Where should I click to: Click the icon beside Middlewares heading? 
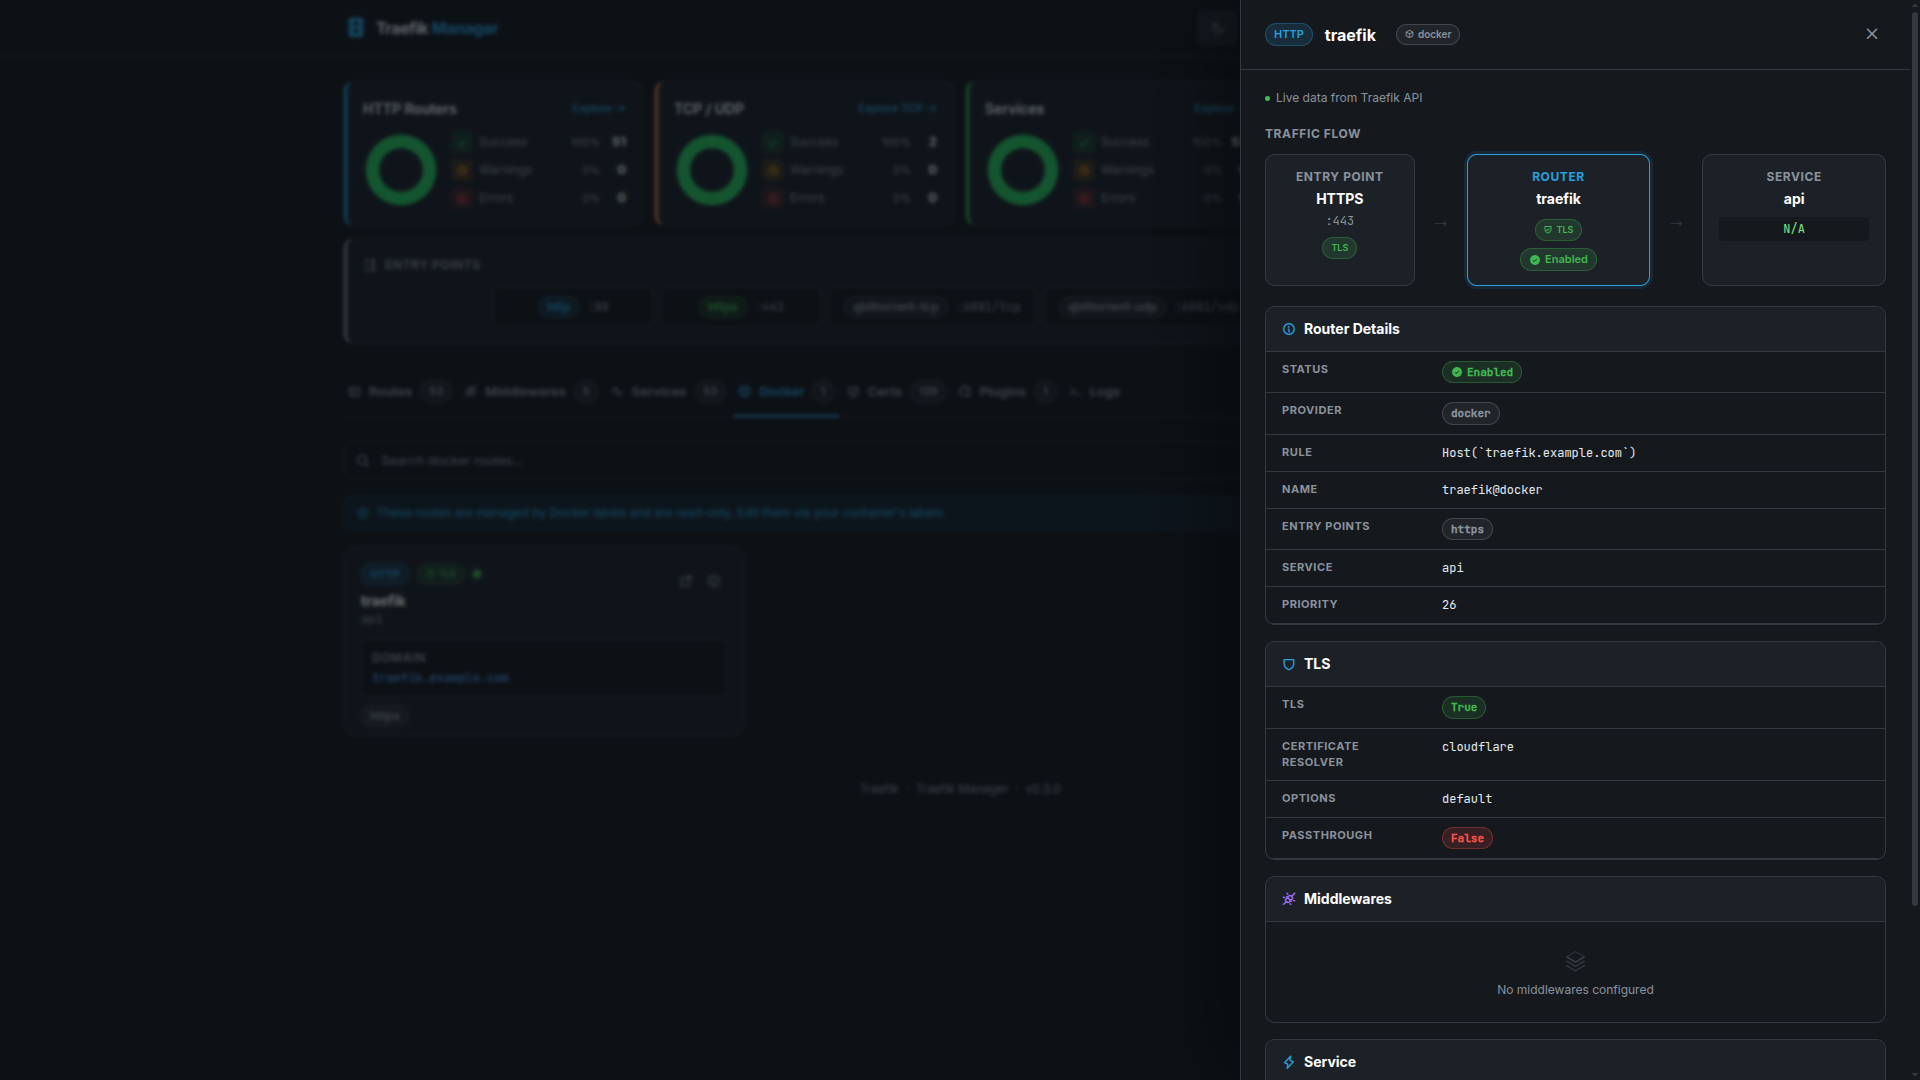coord(1290,899)
